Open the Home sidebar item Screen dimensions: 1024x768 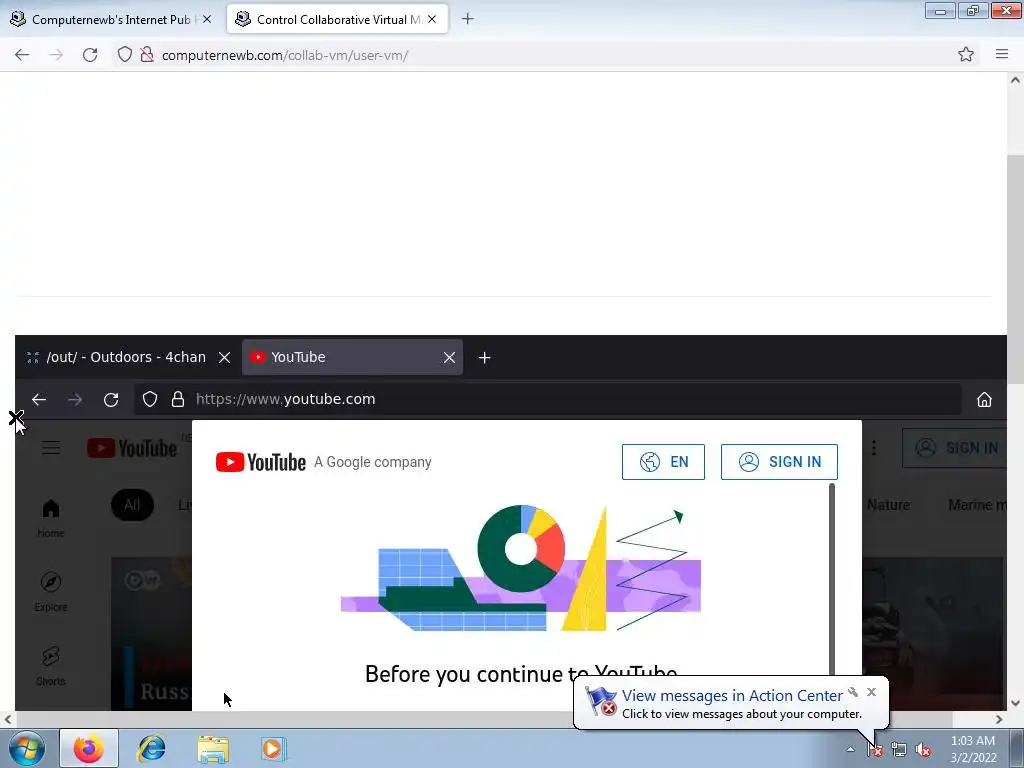pos(51,519)
